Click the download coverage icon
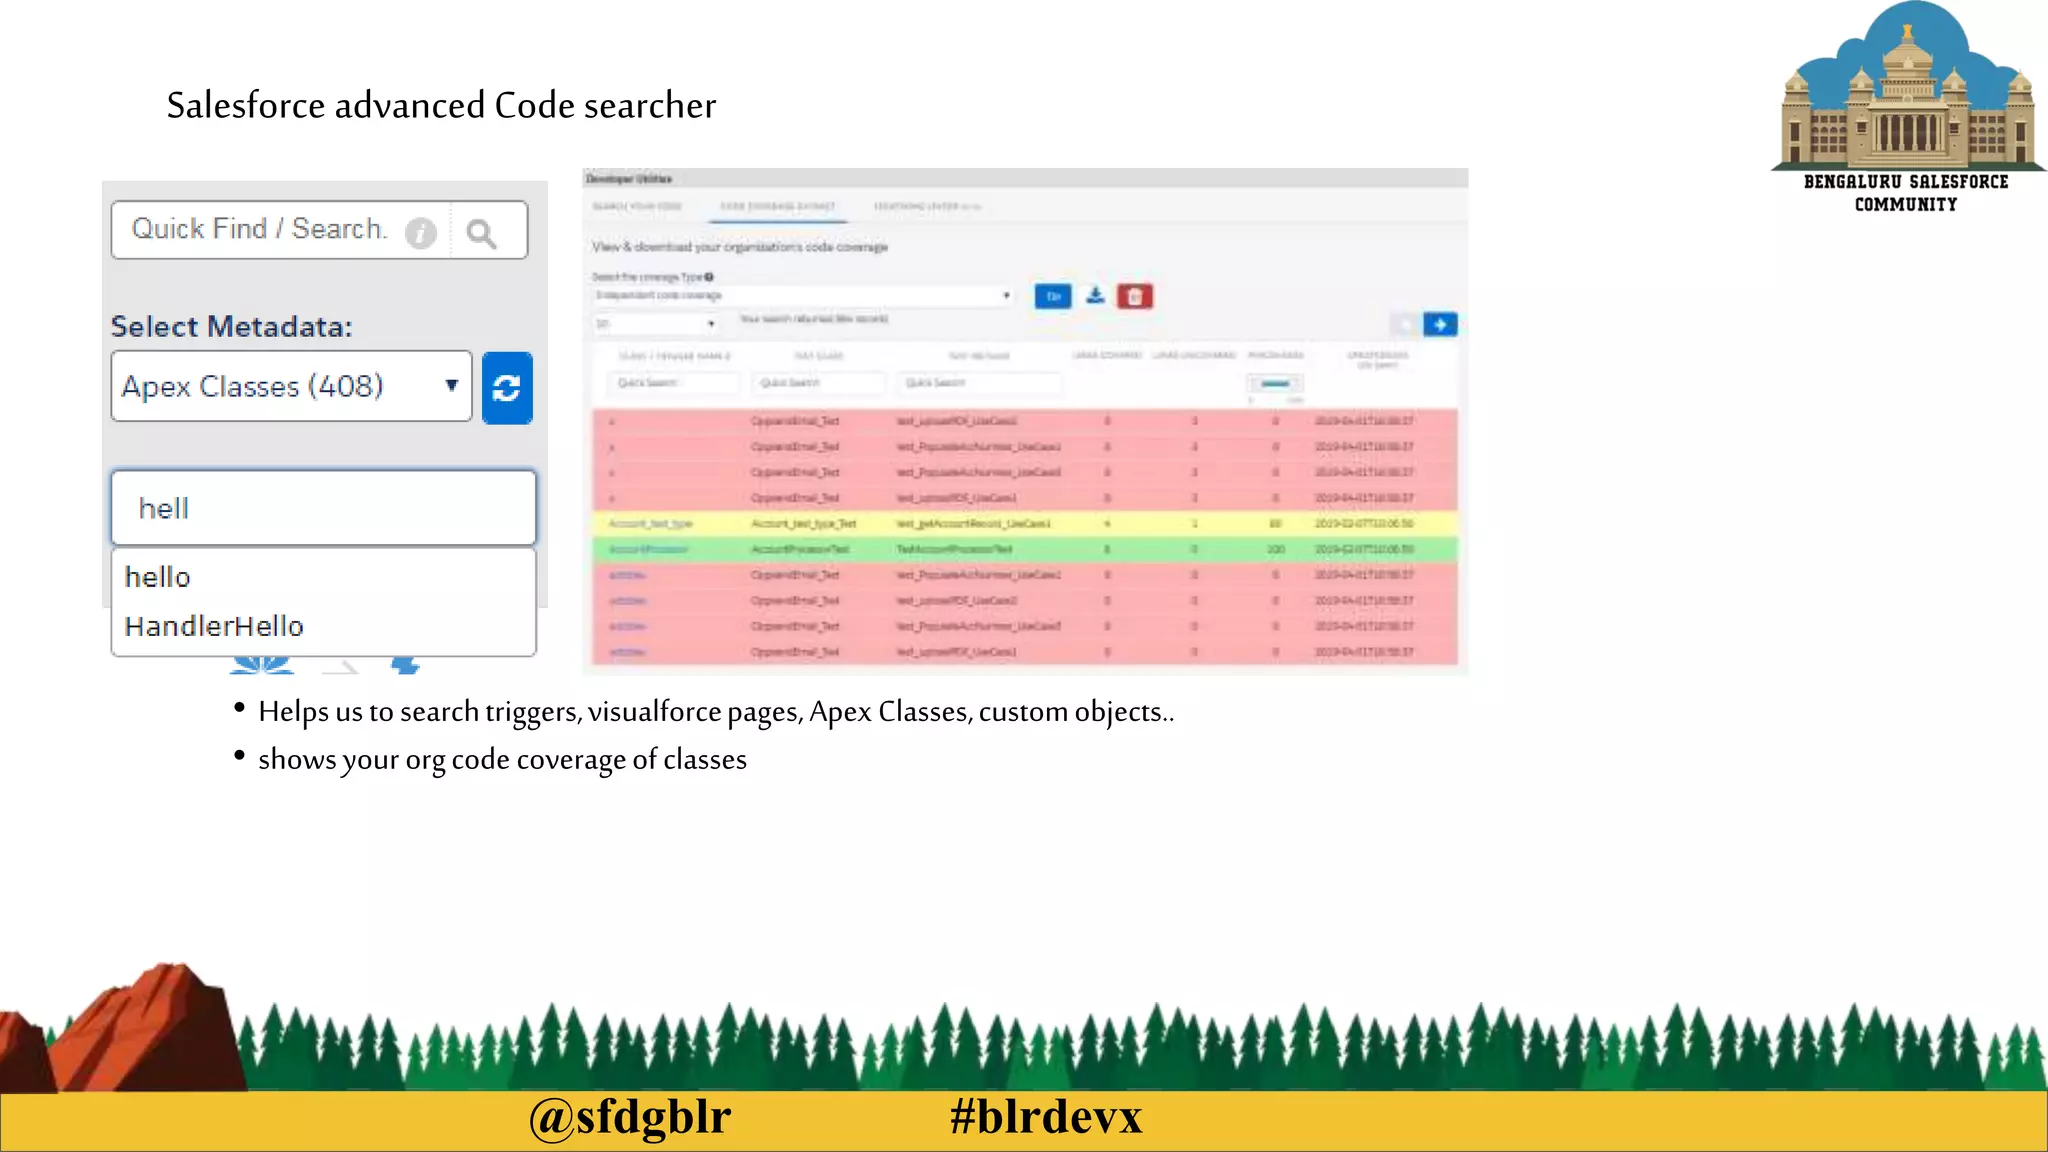 coord(1095,296)
